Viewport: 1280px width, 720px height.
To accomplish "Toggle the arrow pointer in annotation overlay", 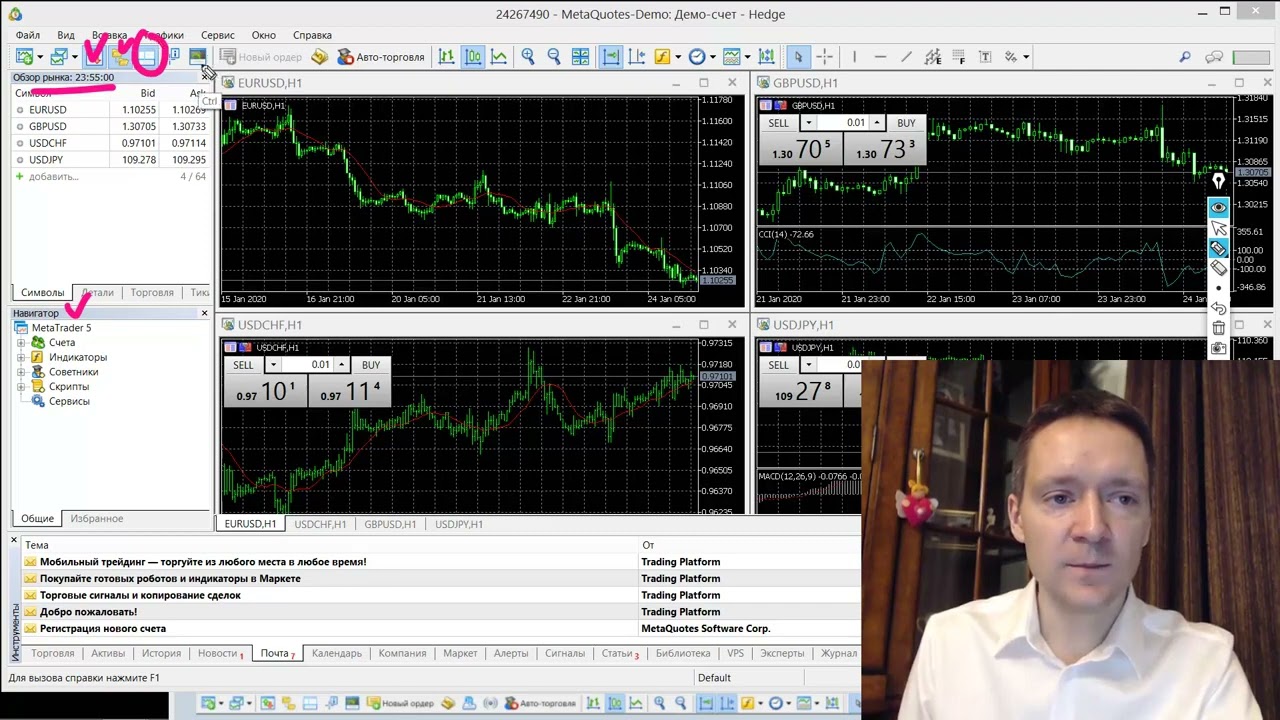I will pos(1218,228).
